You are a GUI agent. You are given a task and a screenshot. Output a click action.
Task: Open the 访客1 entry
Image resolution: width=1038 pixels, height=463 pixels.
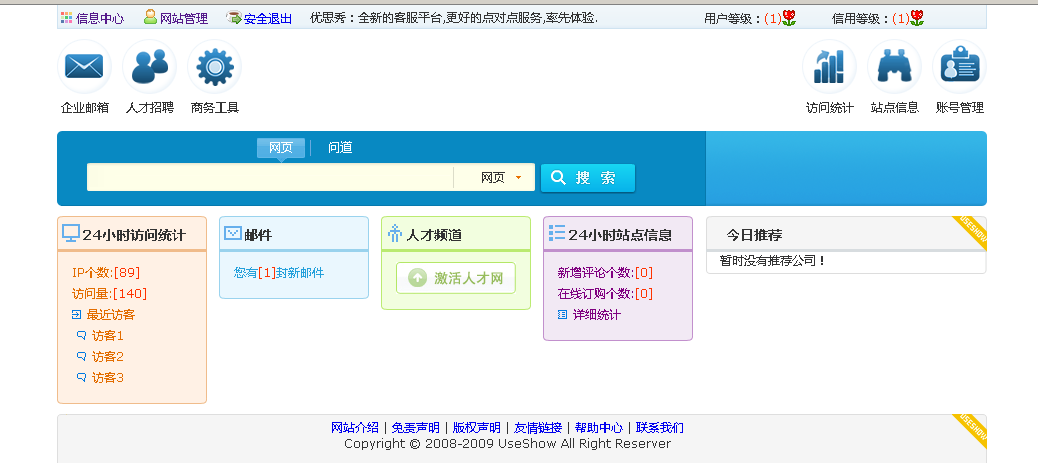click(x=108, y=336)
